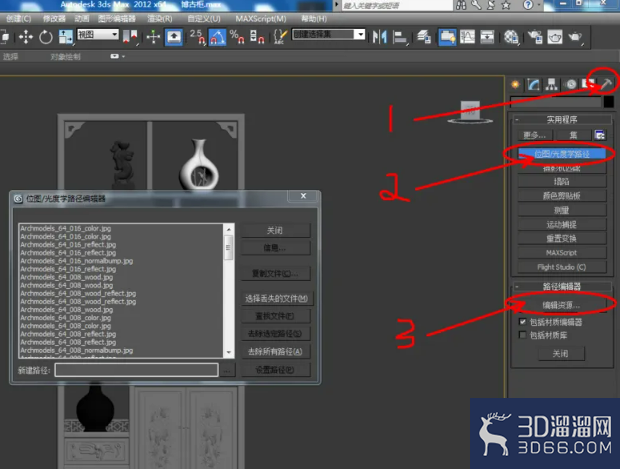
Task: Toggle the Percent Snap button
Action: [237, 37]
